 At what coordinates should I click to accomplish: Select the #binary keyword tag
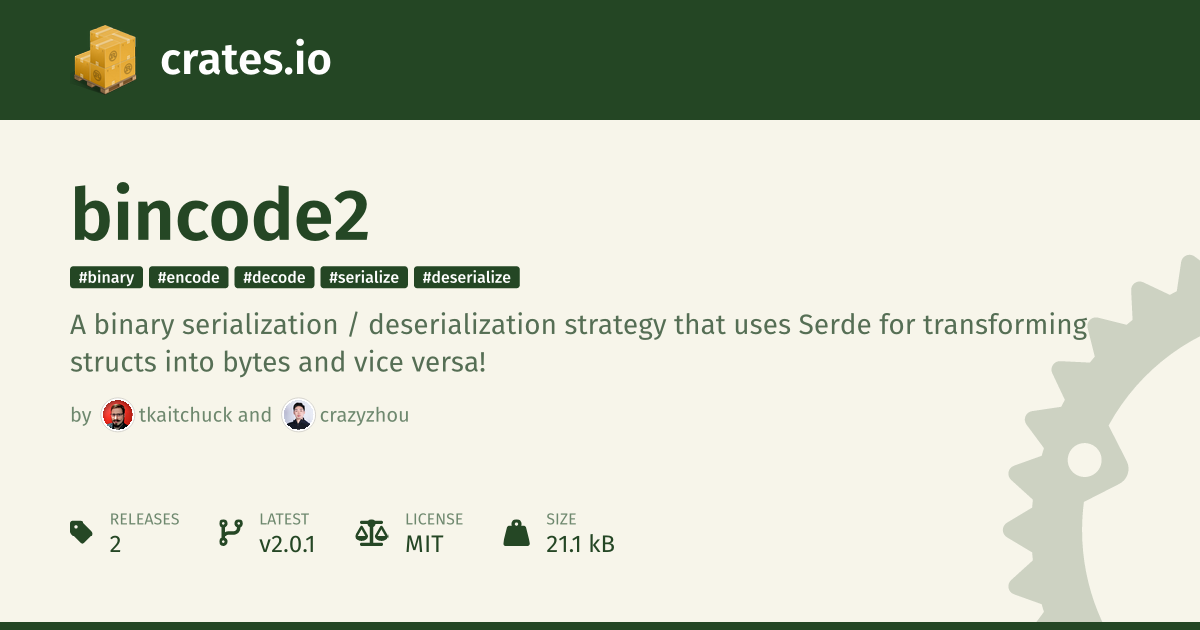coord(106,278)
